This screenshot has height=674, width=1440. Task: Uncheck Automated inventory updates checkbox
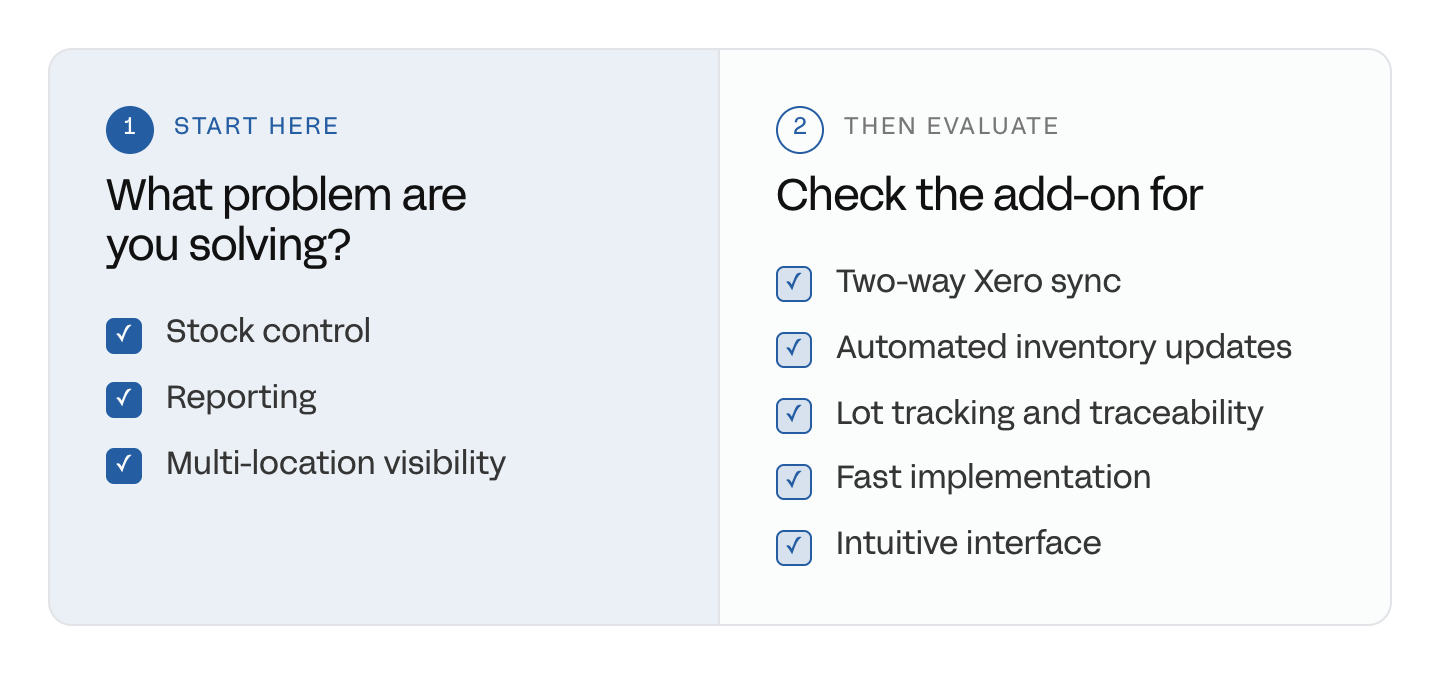(794, 349)
